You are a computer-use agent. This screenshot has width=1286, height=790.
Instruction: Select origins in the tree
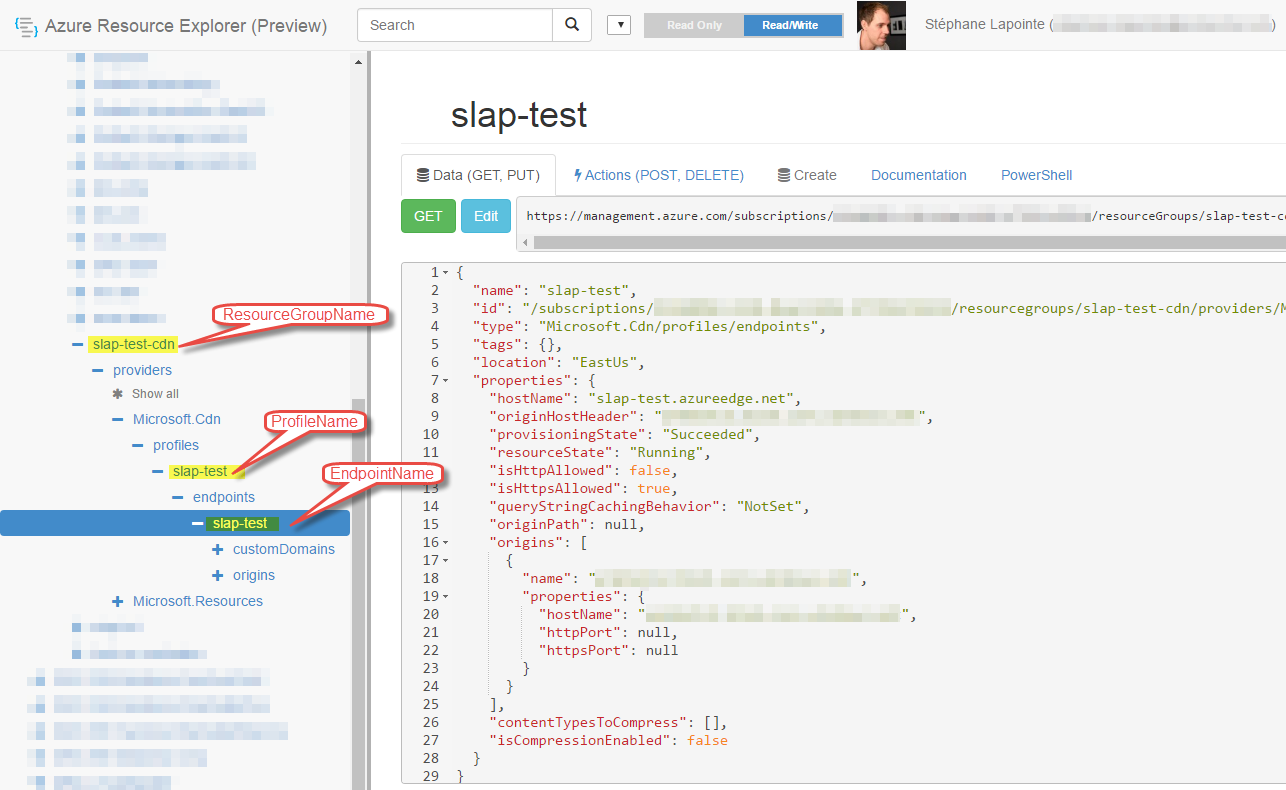pos(254,575)
